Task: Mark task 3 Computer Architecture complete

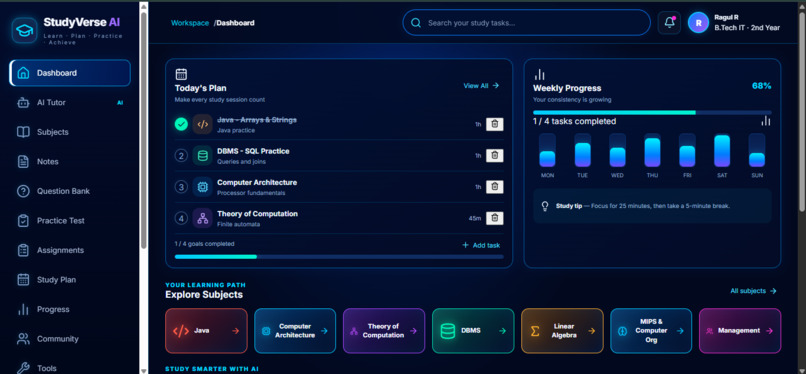Action: [181, 187]
